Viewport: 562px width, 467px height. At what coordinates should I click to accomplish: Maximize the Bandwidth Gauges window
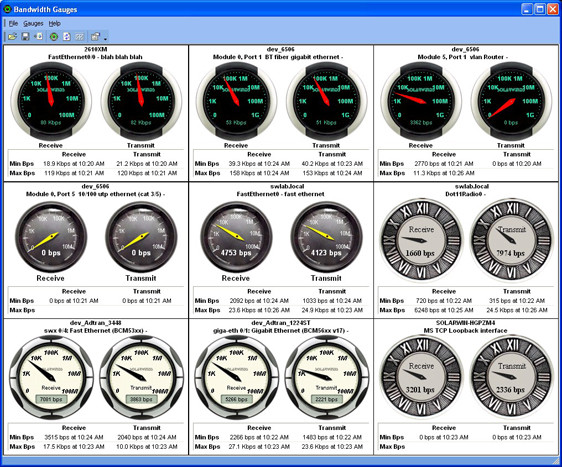click(540, 9)
